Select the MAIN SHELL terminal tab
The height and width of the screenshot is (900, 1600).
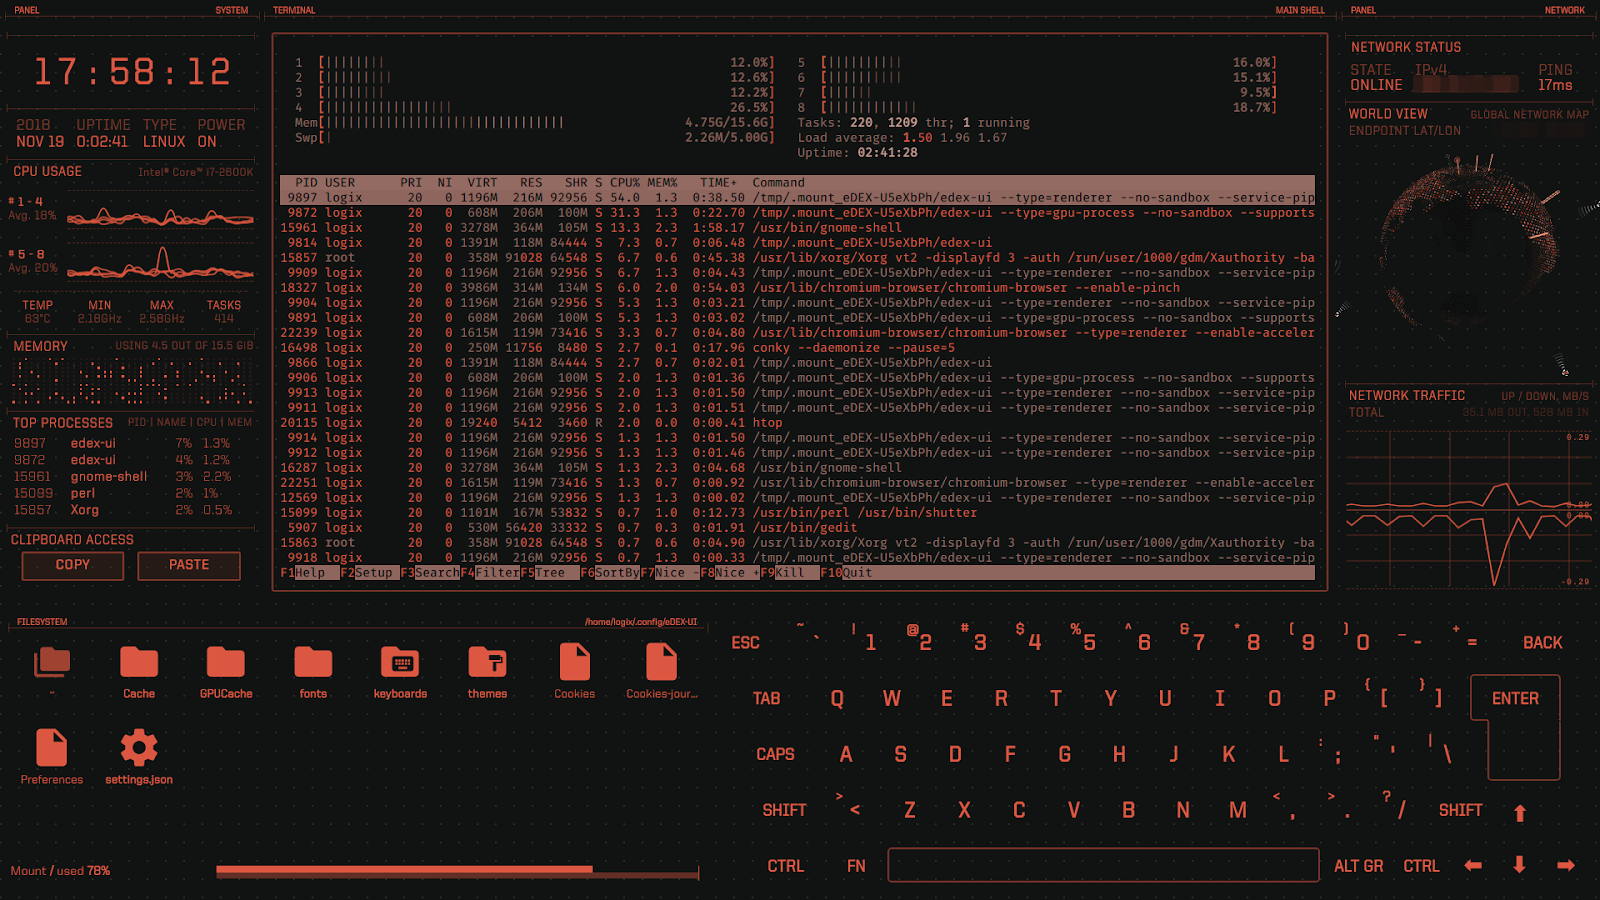[x=1299, y=10]
